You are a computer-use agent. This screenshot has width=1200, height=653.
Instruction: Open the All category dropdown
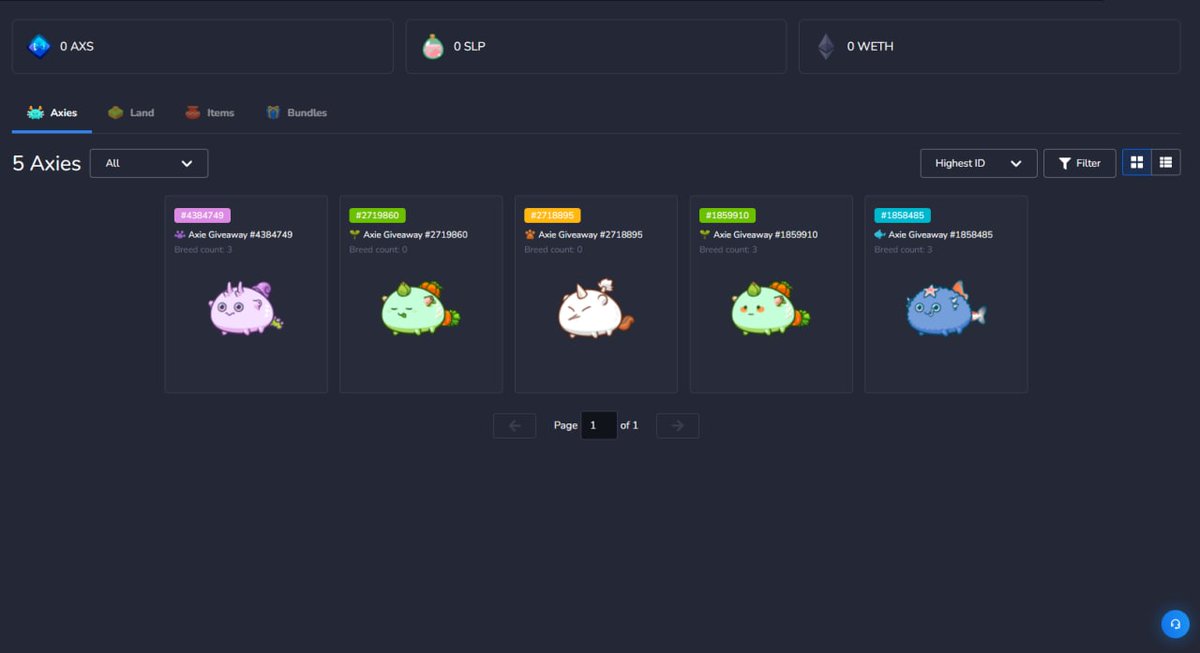[149, 163]
